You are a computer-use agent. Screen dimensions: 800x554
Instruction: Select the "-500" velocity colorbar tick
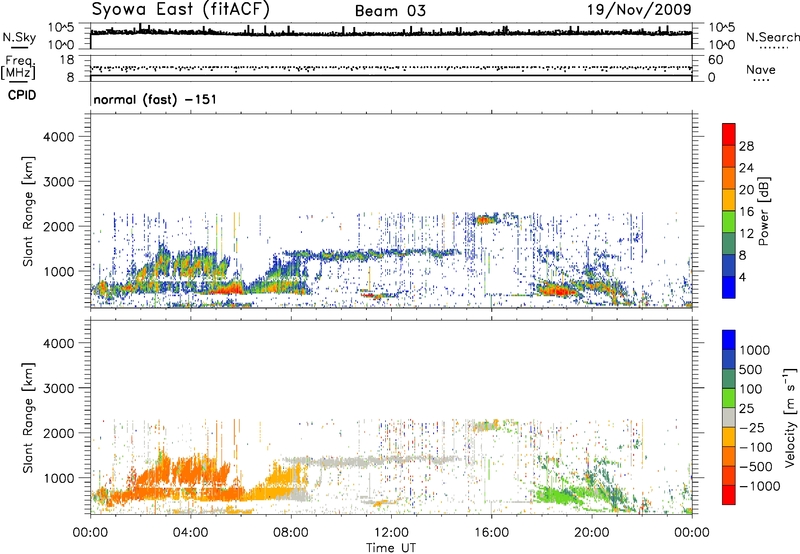tap(756, 467)
